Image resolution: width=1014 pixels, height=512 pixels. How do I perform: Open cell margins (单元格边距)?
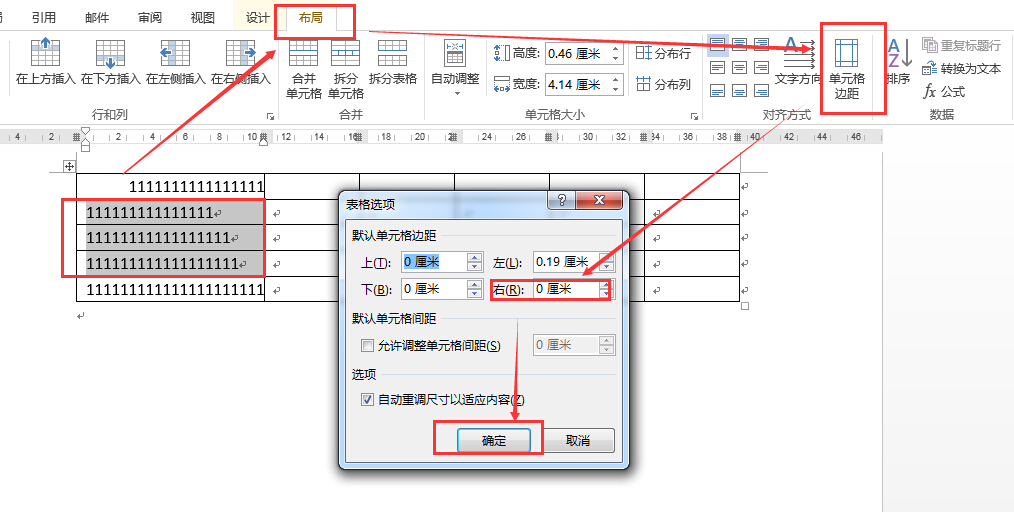point(847,69)
